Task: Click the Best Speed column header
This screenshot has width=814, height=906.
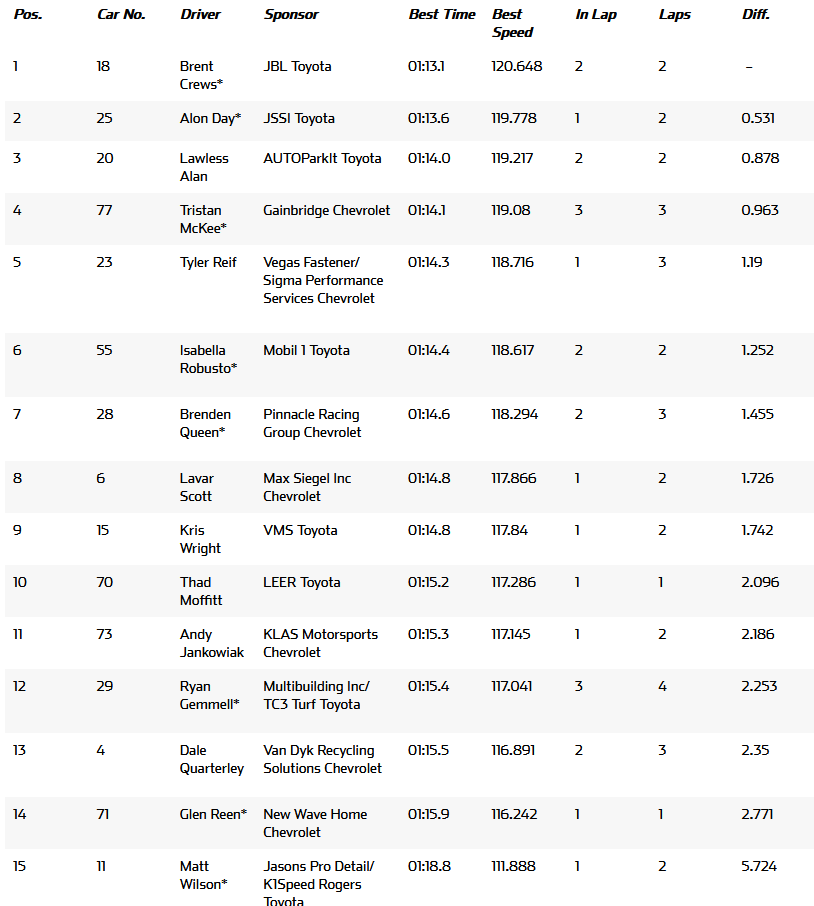Action: pos(512,23)
